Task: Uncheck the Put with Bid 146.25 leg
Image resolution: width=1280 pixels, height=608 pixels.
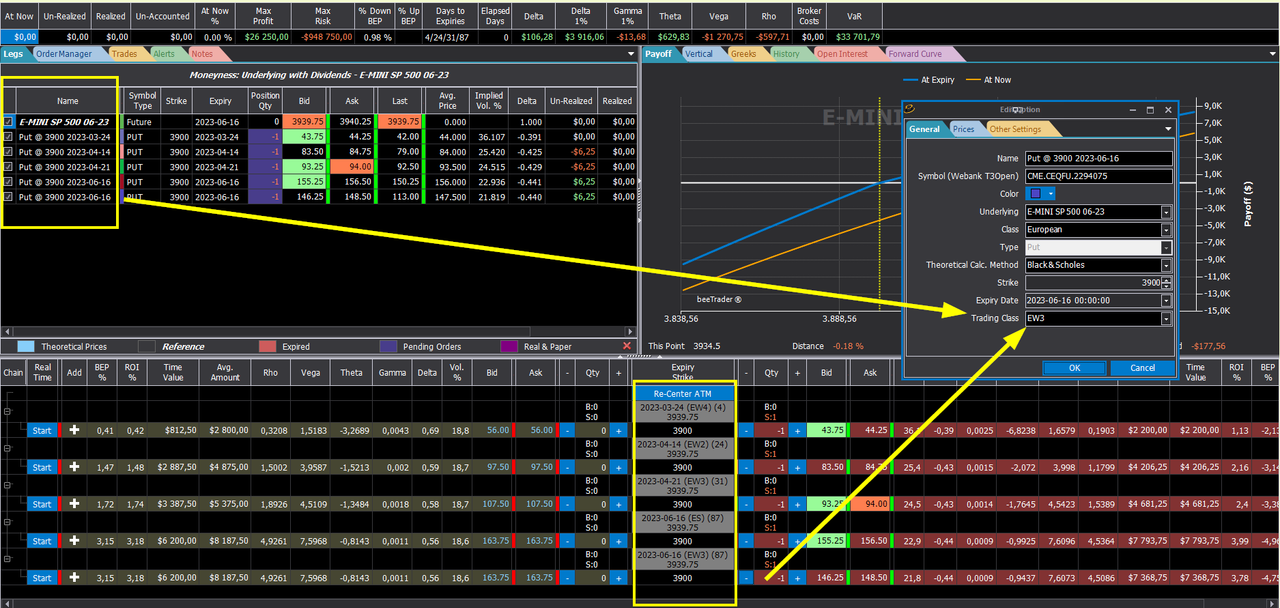Action: (x=8, y=197)
